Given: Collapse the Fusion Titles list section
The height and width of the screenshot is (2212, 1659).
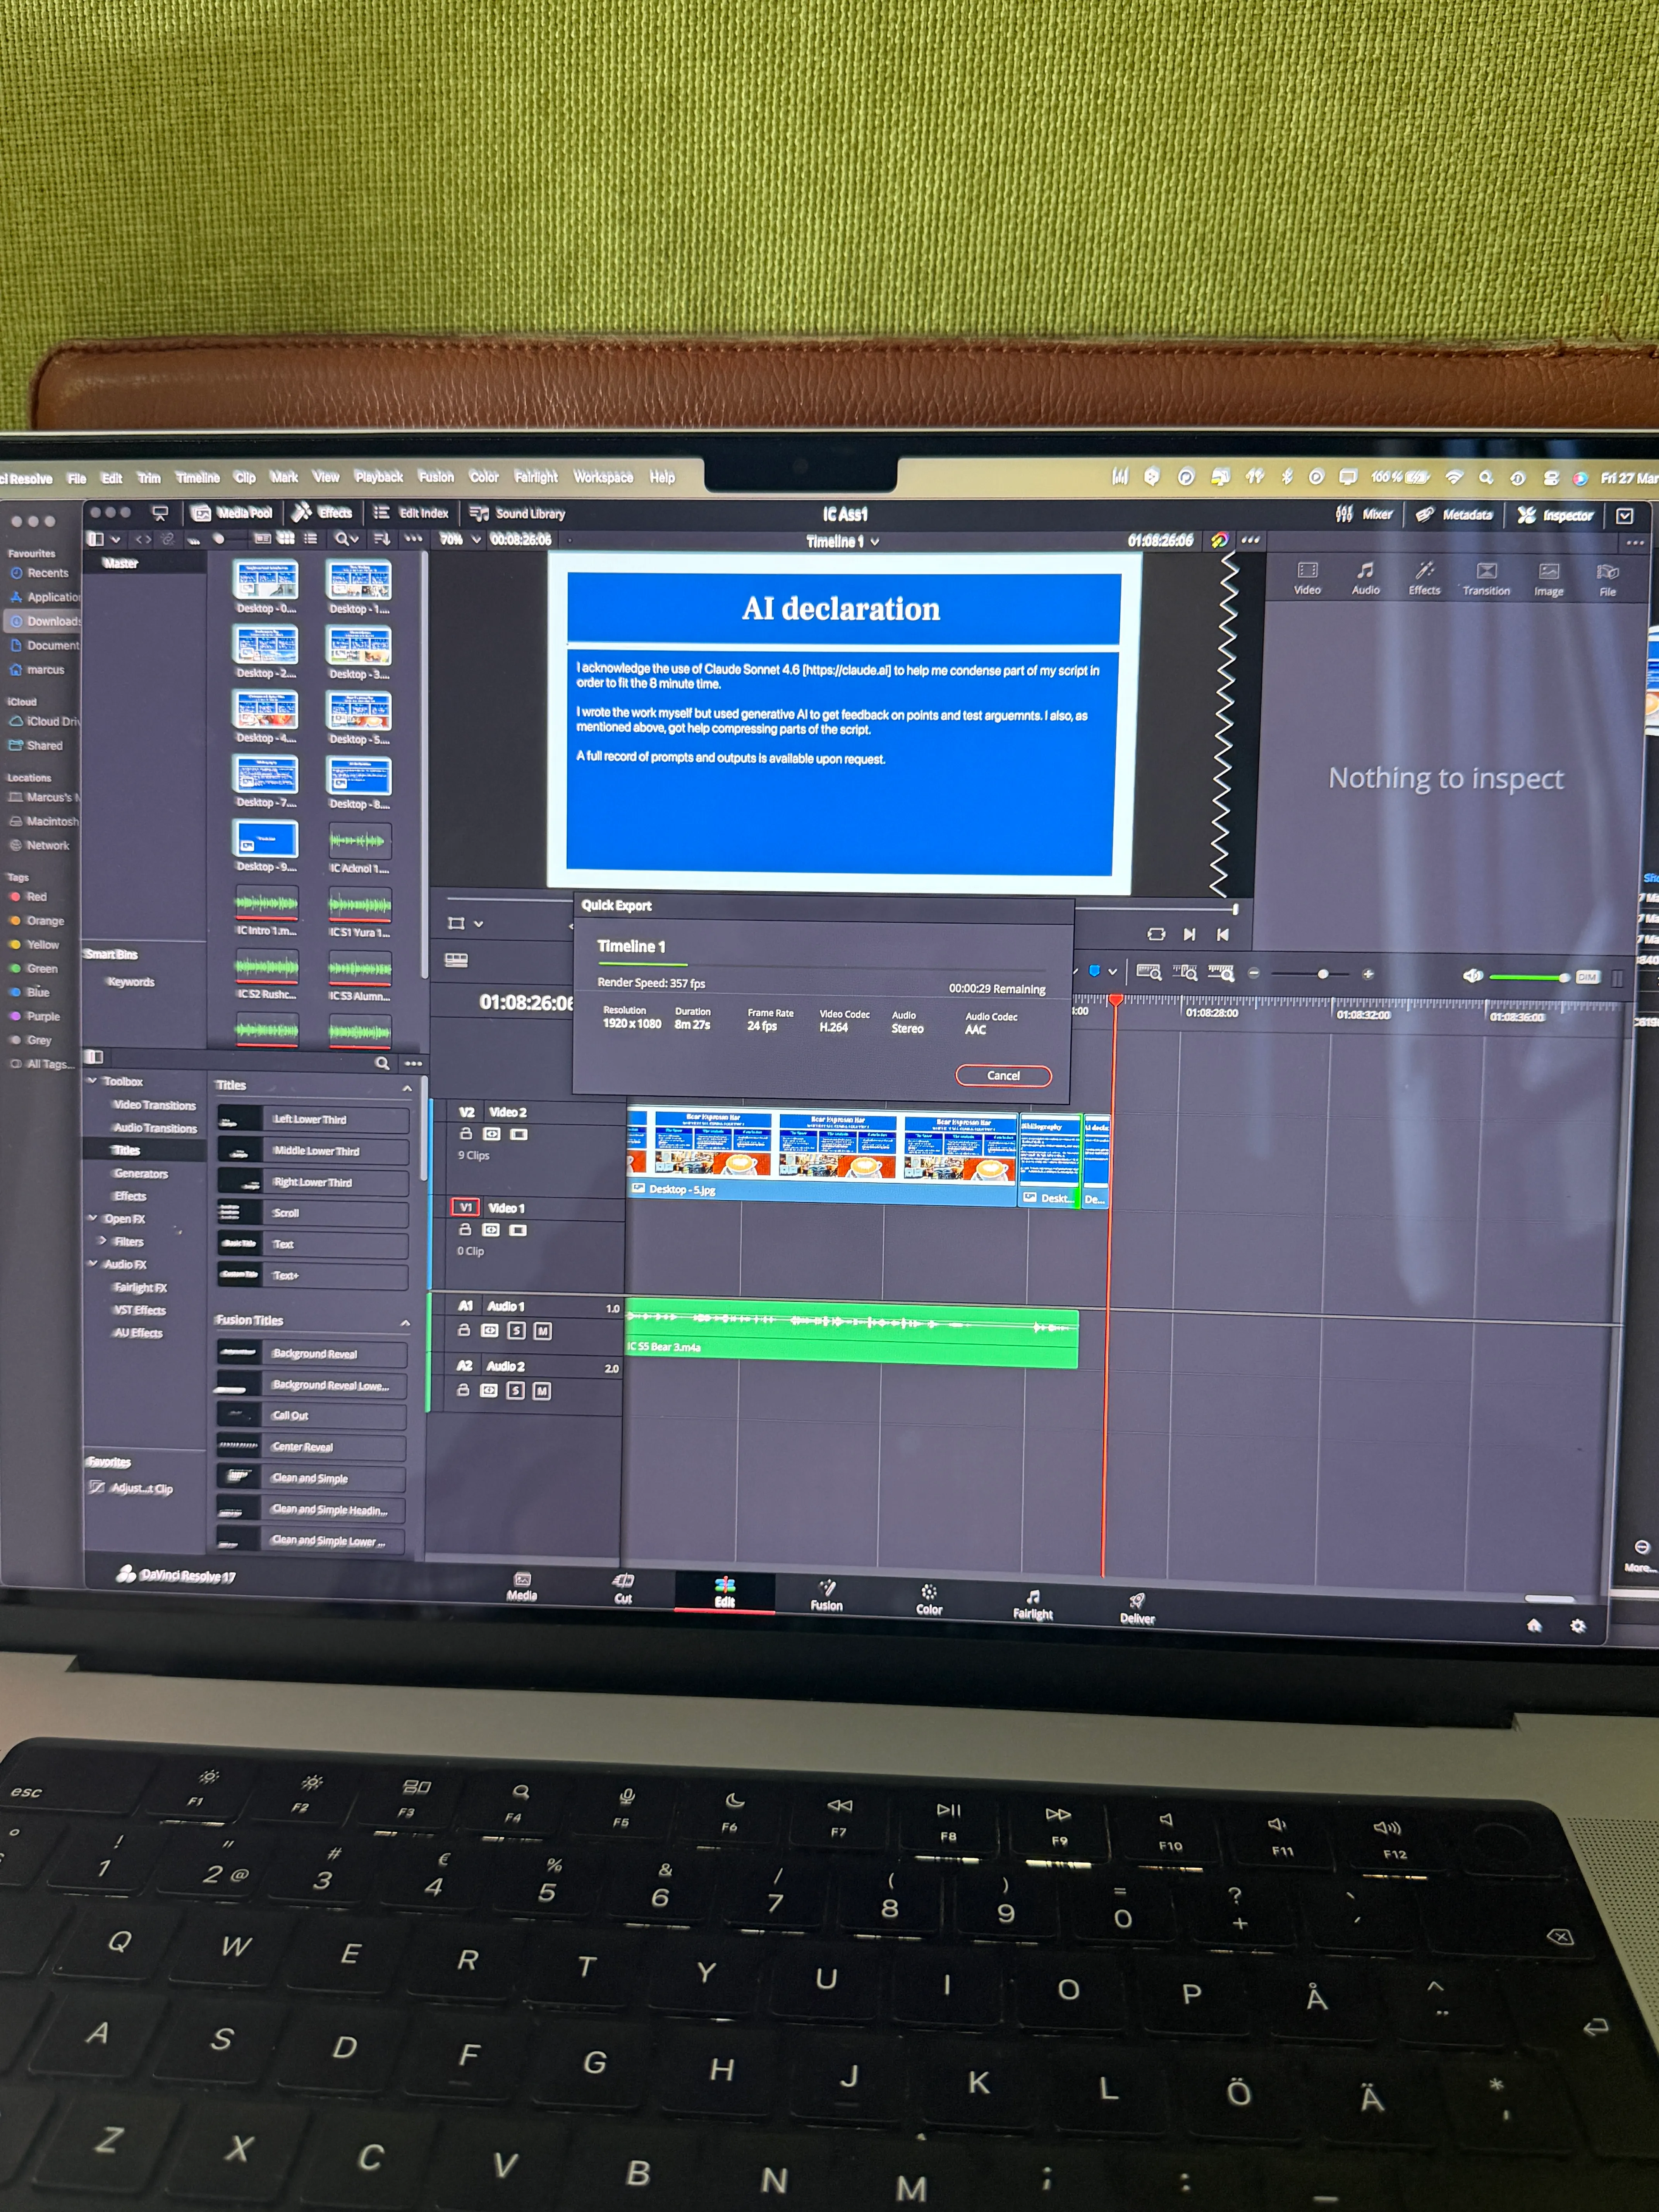Looking at the screenshot, I should click(405, 1323).
